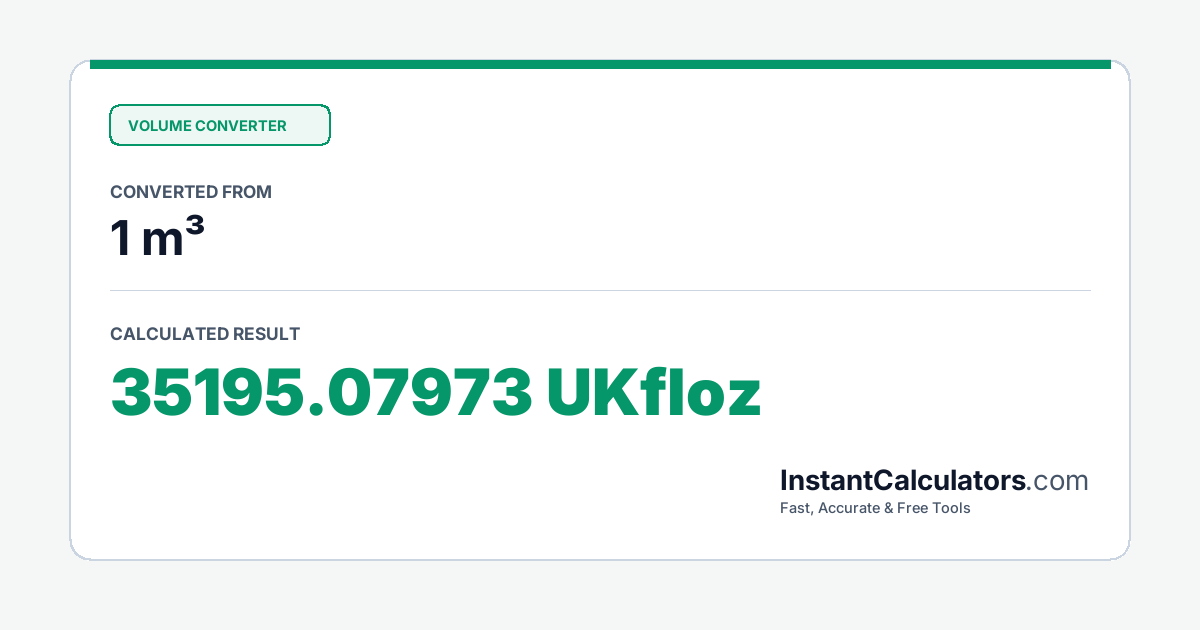Select the CONVERTED FROM label
1200x630 pixels.
click(191, 192)
